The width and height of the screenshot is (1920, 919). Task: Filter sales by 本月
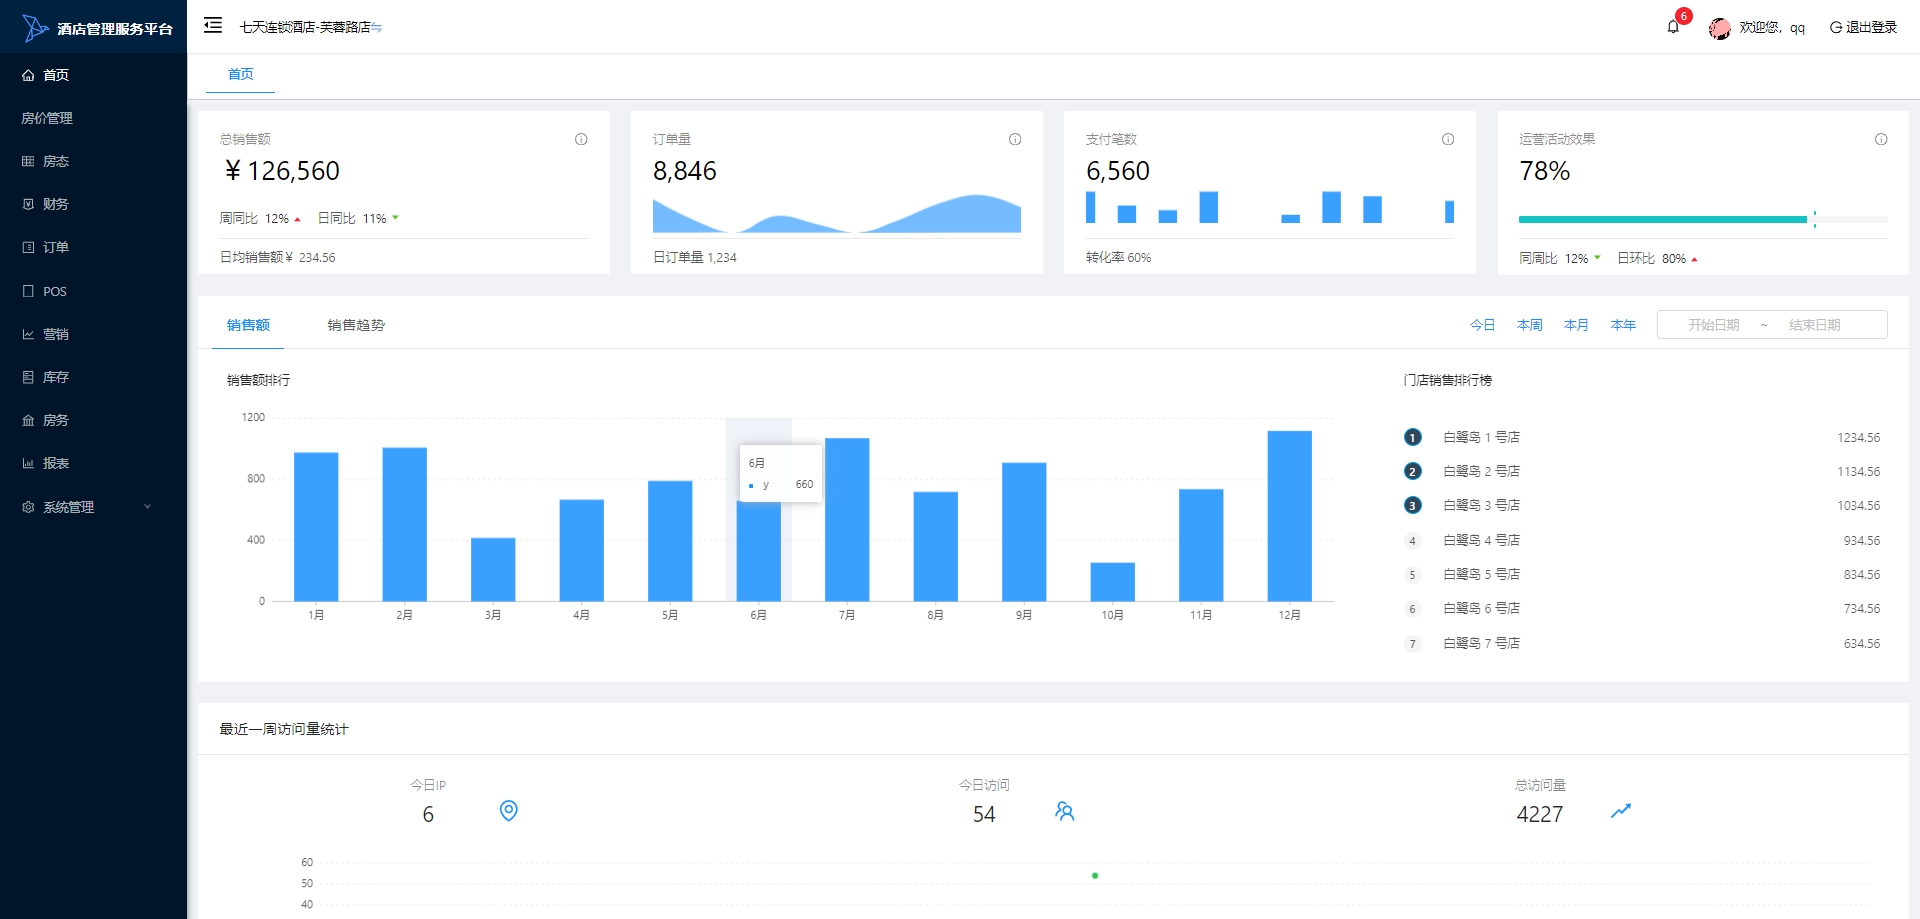1576,325
